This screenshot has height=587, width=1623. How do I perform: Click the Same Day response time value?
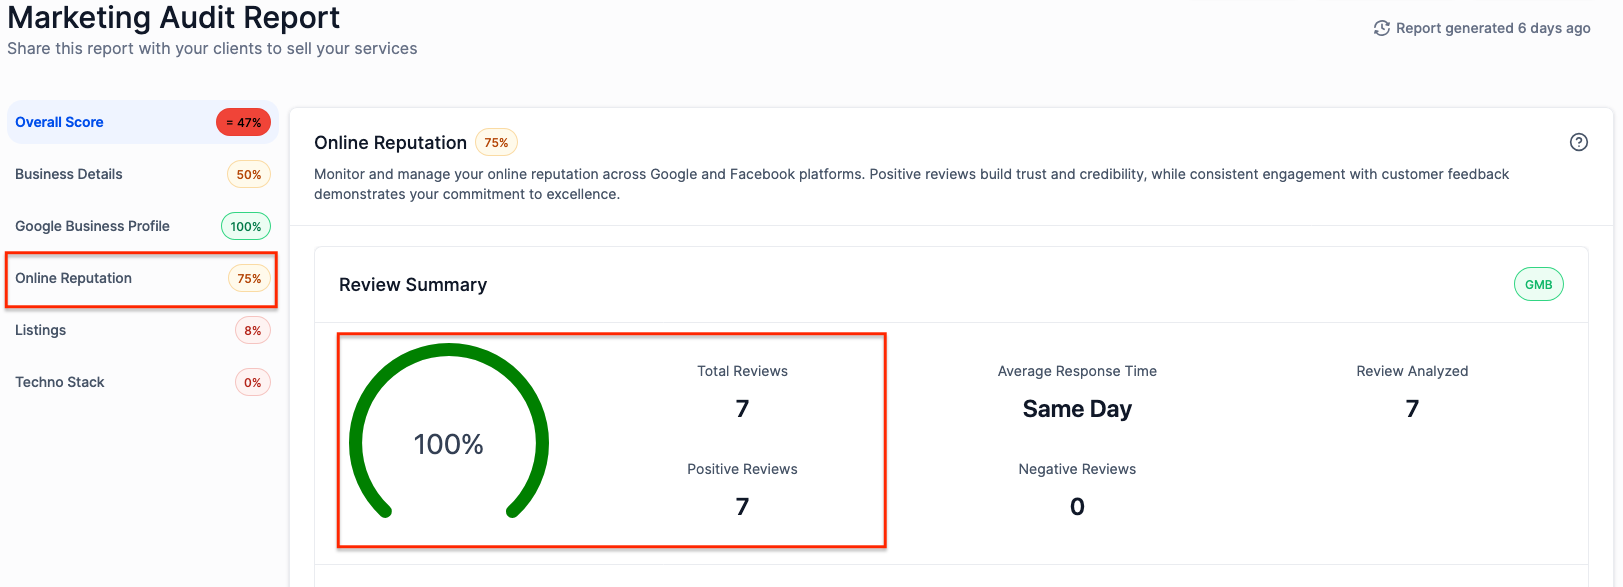(1077, 409)
